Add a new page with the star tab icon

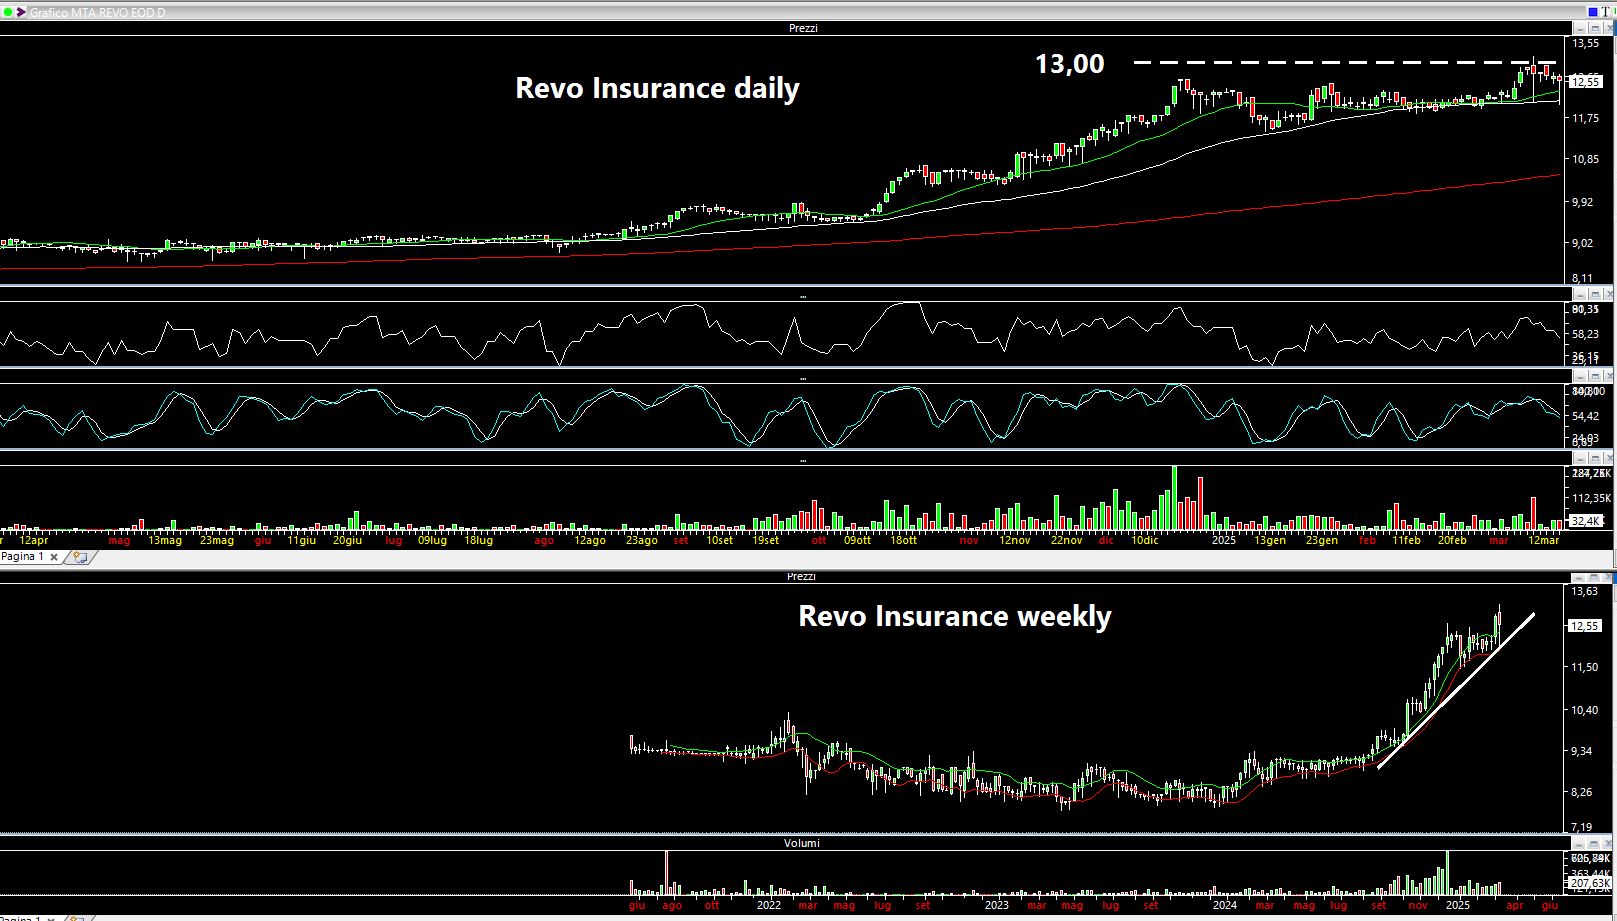[x=80, y=557]
